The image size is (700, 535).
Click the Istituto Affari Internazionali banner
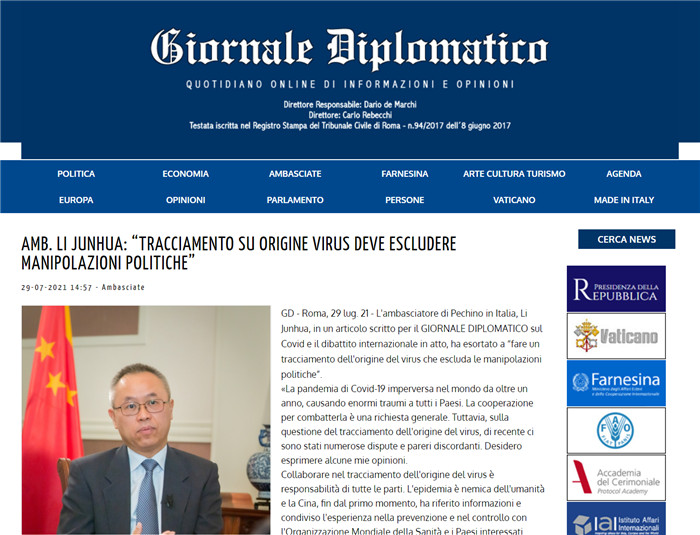pos(616,519)
